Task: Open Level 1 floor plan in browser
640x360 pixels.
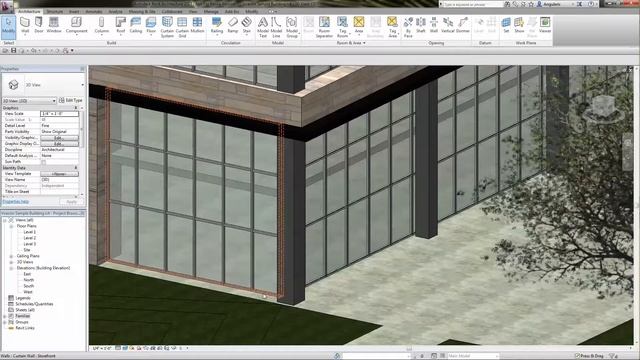Action: (29, 232)
